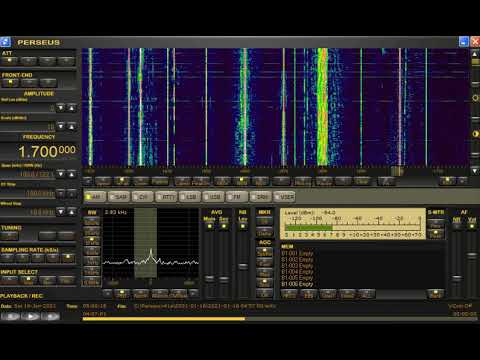Click the fast-forward playback button
The image size is (480, 360).
click(x=50, y=316)
